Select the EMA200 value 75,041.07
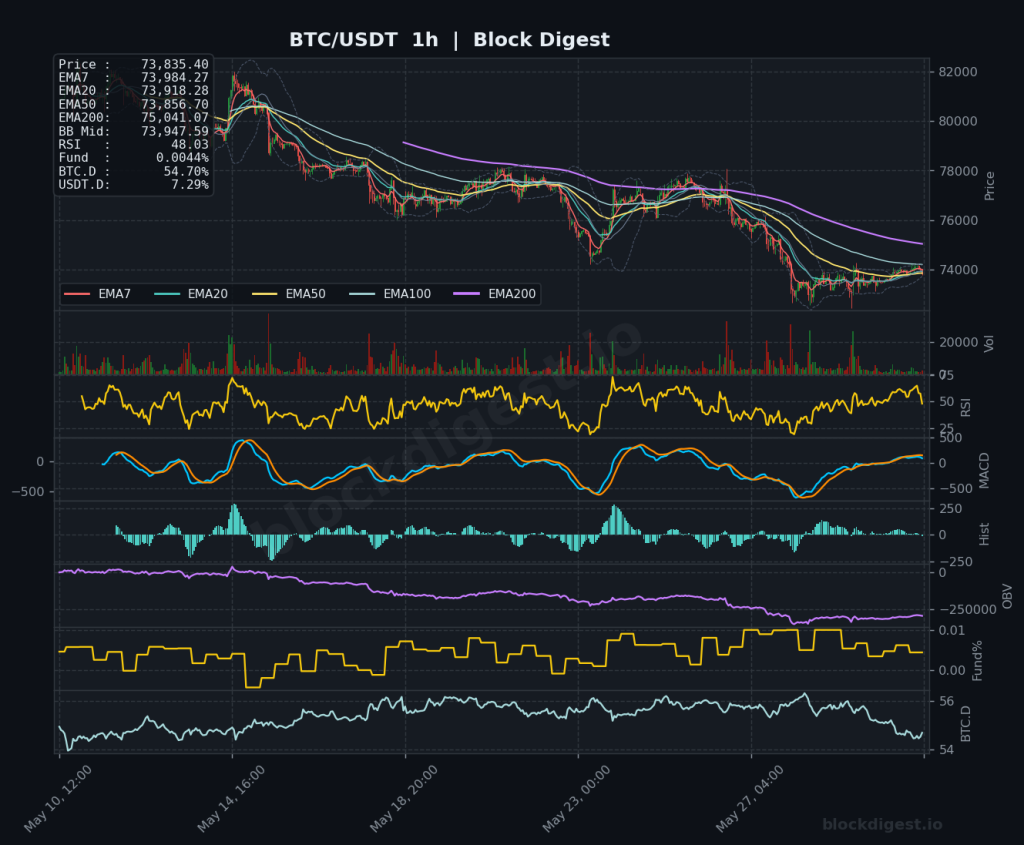The width and height of the screenshot is (1024, 845). pyautogui.click(x=175, y=118)
